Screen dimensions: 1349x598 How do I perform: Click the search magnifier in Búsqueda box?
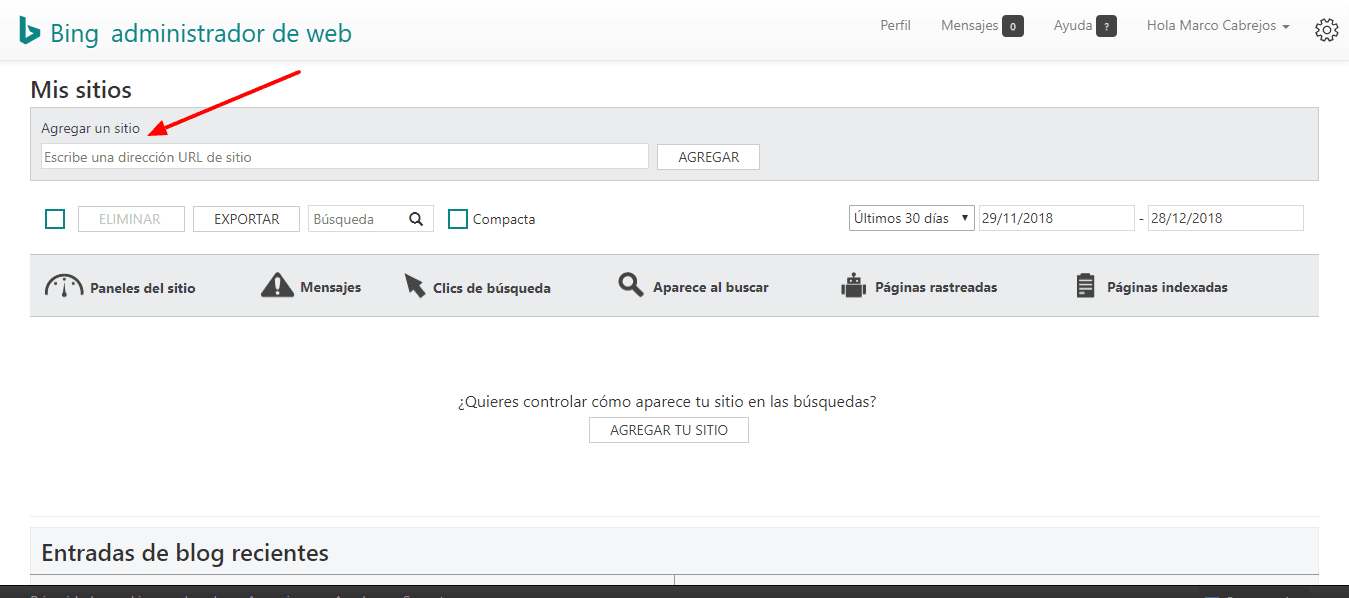pos(417,219)
